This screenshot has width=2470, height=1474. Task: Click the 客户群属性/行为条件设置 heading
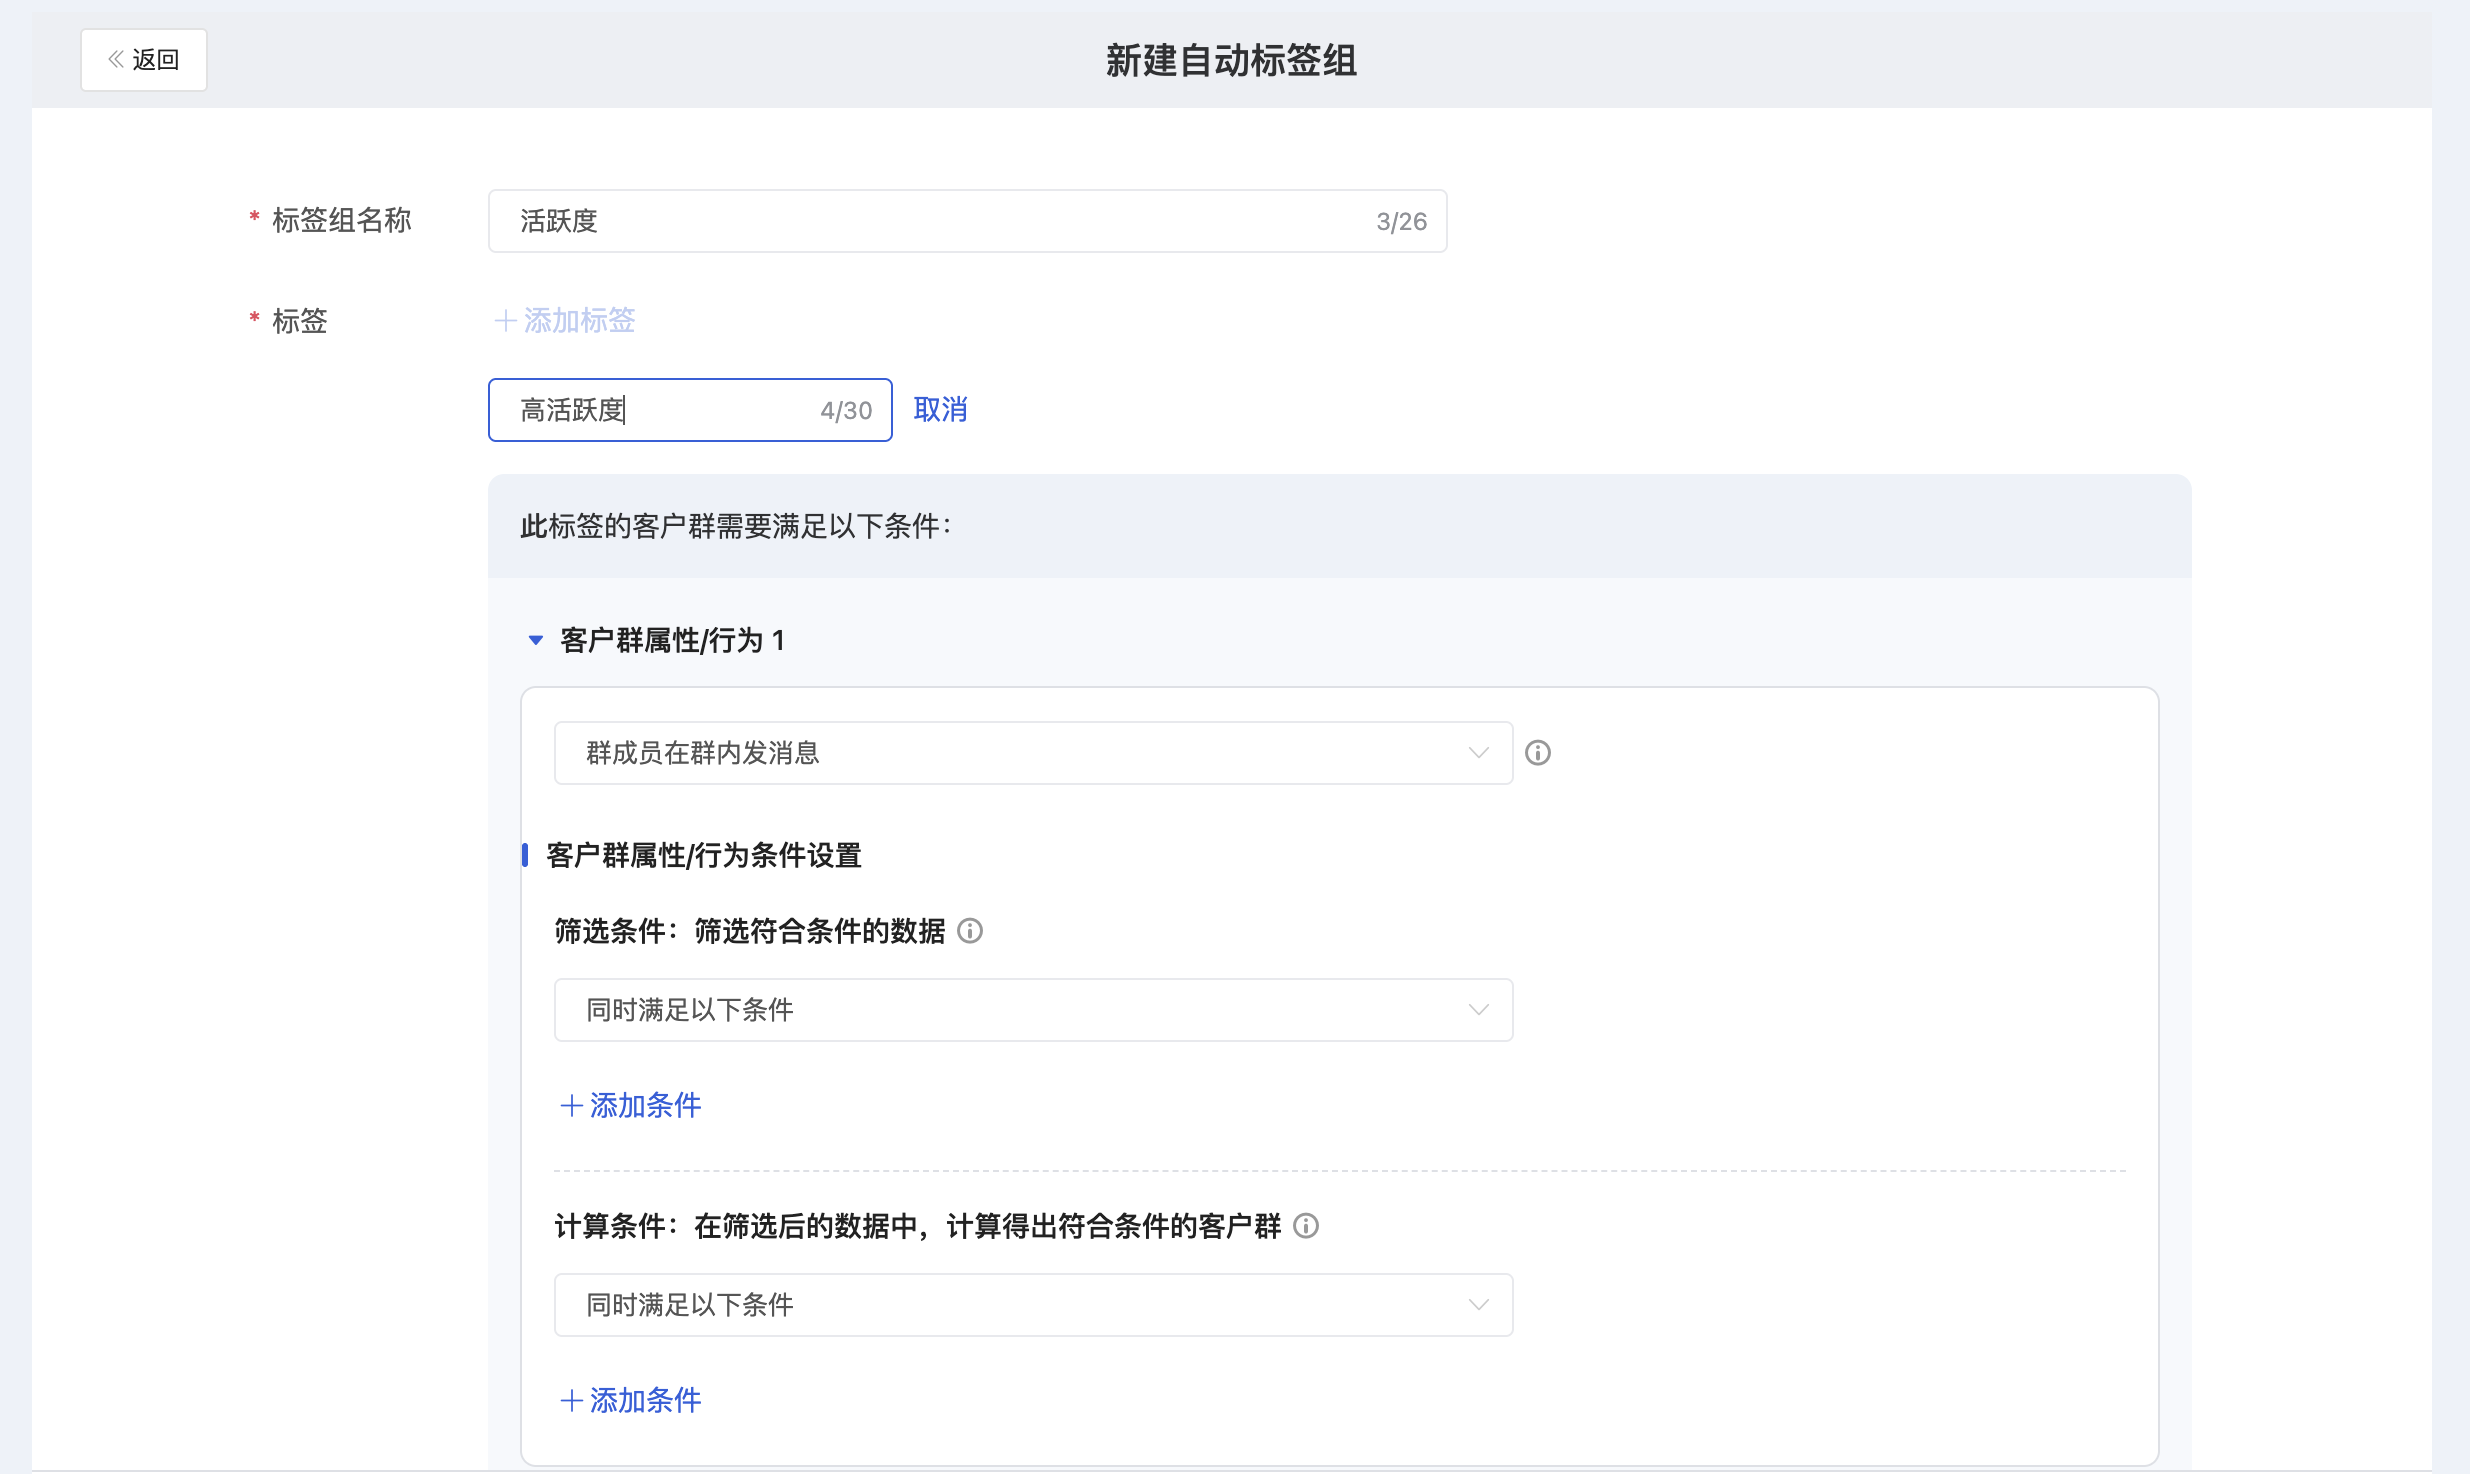pos(704,855)
